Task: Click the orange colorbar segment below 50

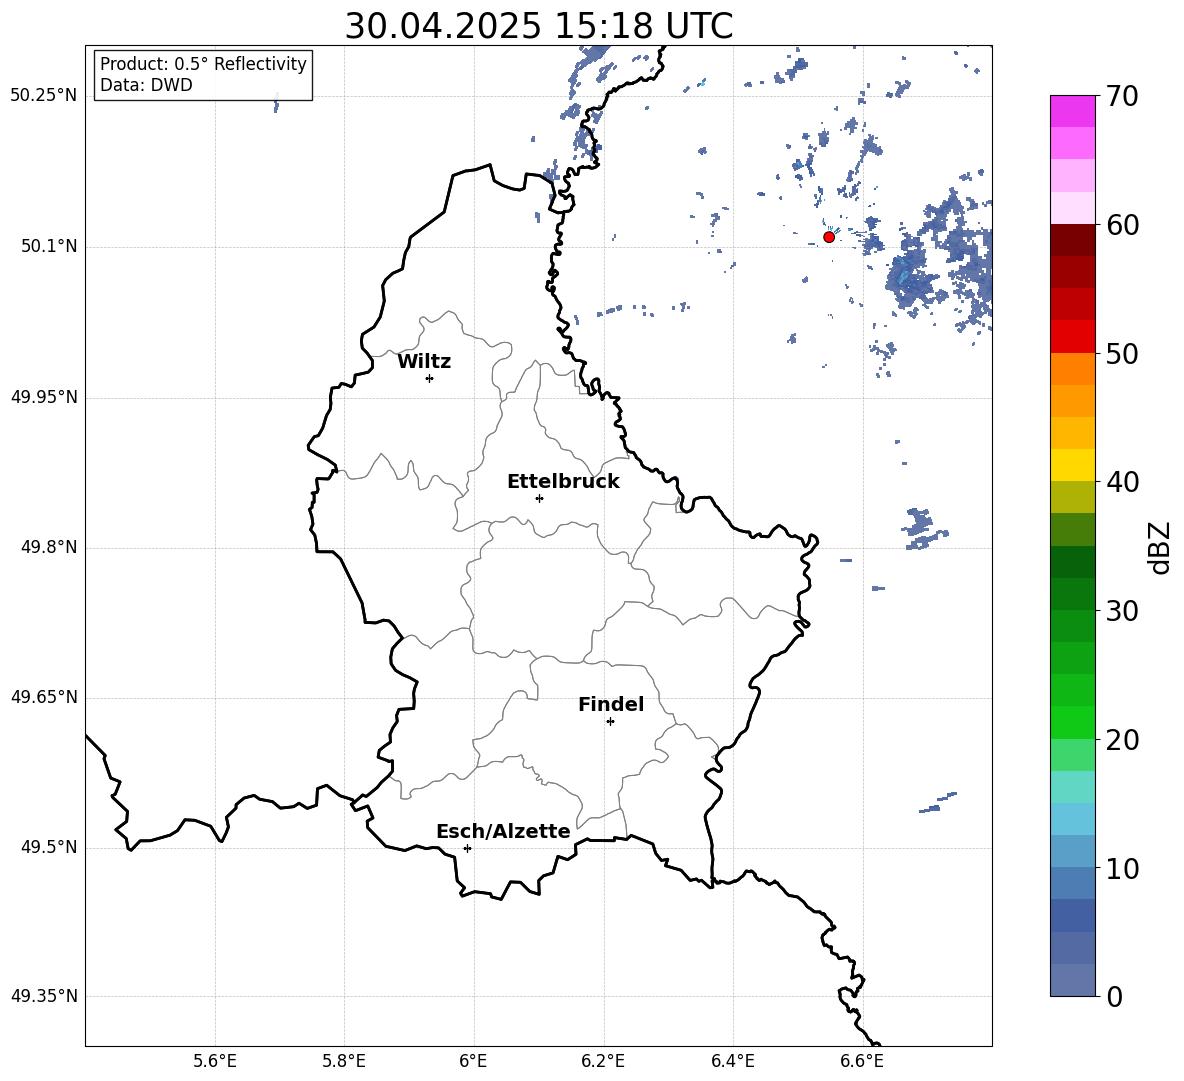Action: coord(1073,369)
